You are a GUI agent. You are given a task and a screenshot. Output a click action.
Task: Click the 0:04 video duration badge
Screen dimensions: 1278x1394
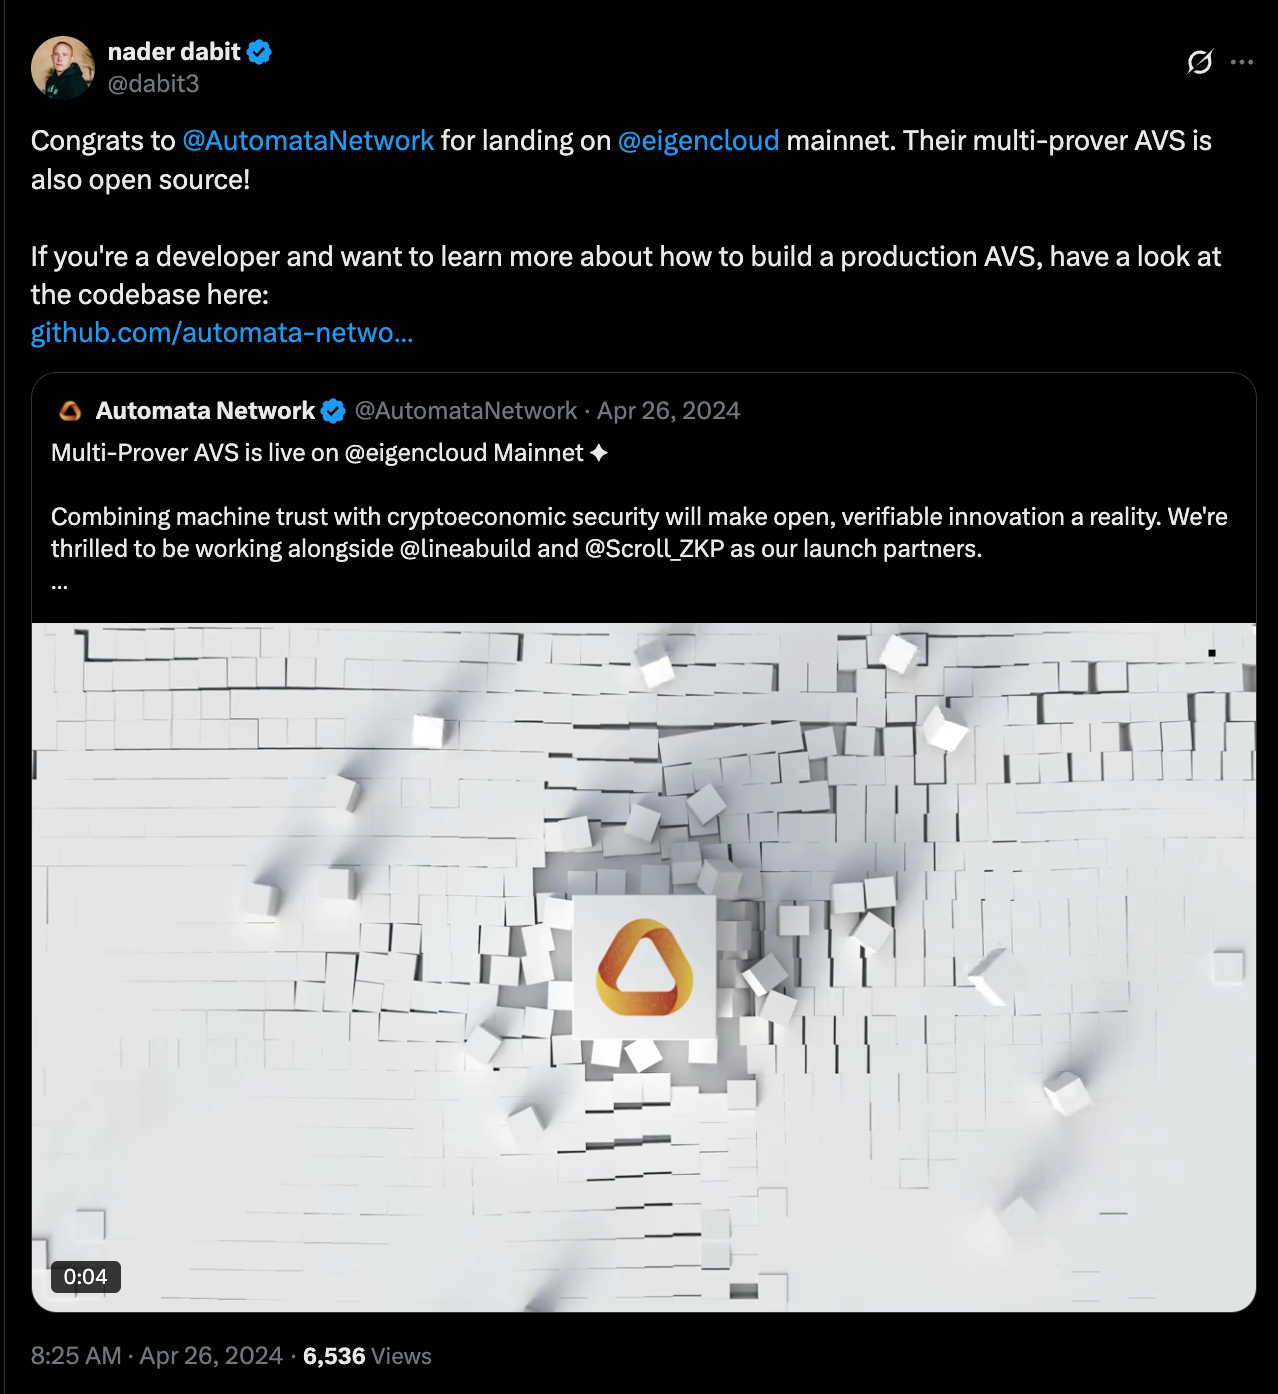[86, 1277]
